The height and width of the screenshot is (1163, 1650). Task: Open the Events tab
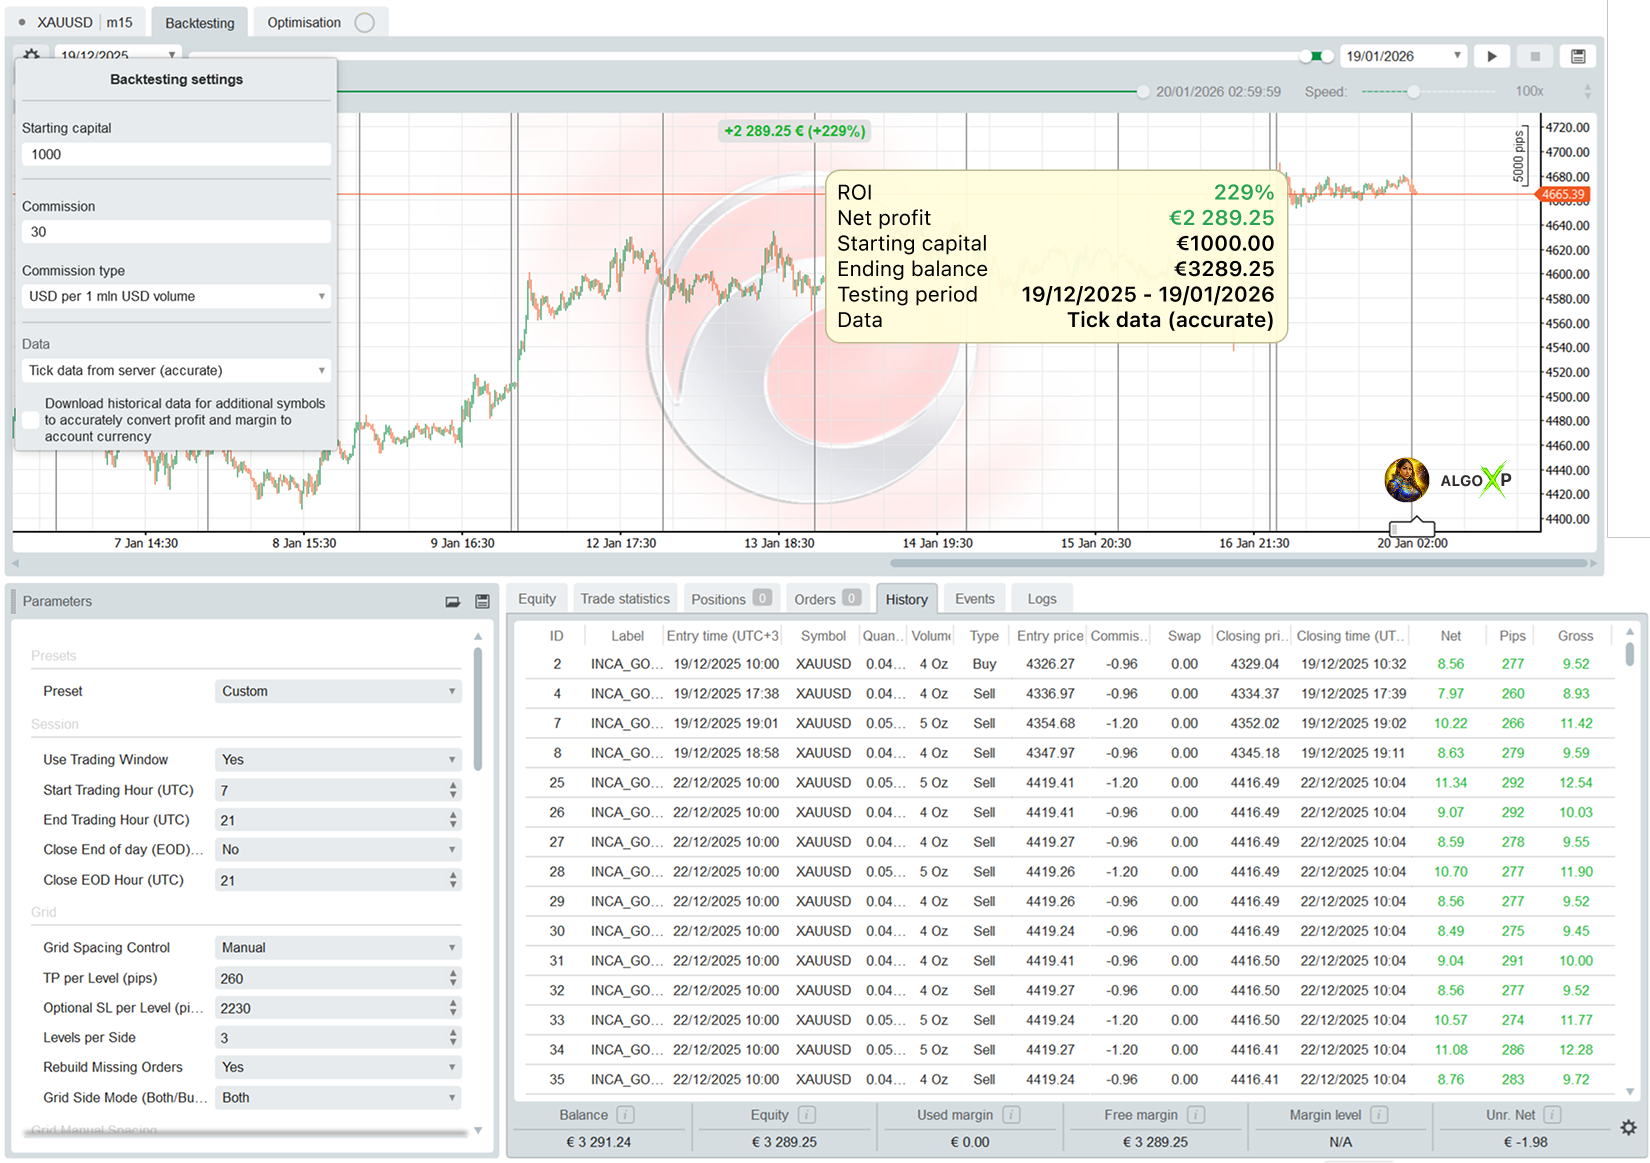[x=974, y=599]
